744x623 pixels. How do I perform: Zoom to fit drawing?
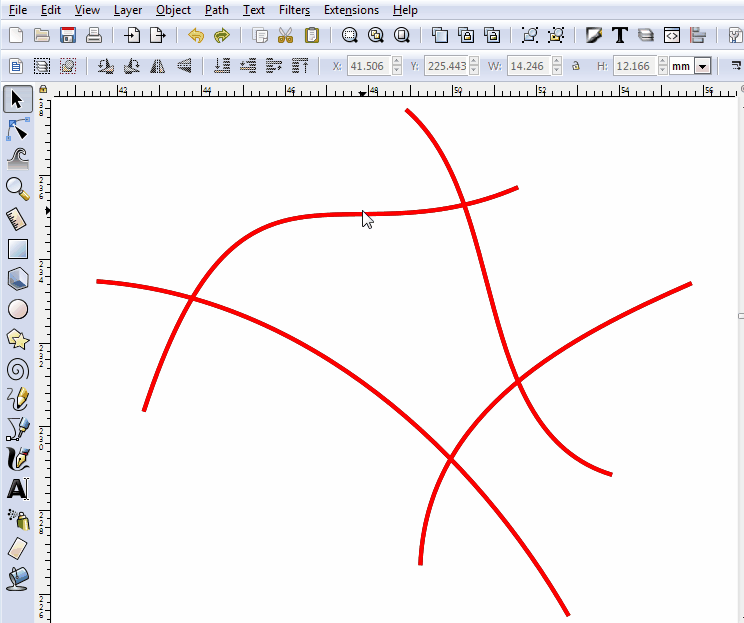point(376,36)
